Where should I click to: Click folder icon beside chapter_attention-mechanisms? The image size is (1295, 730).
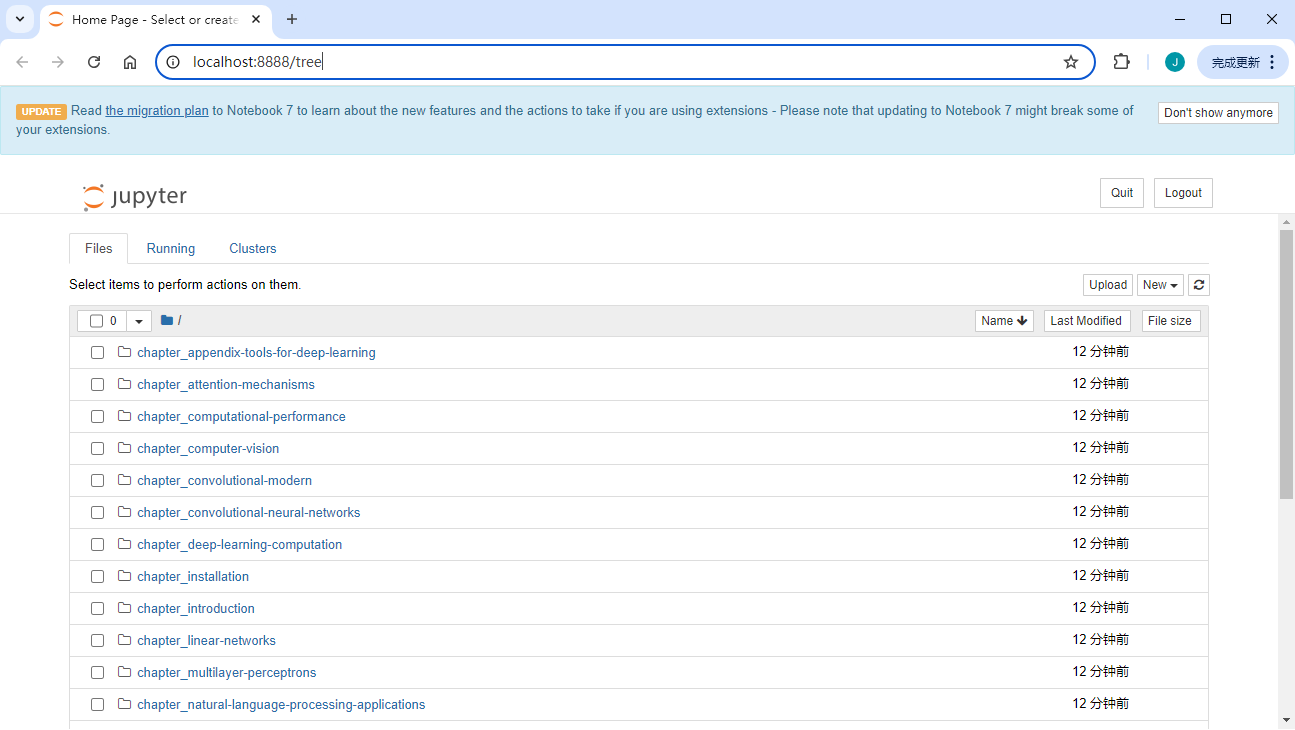tap(125, 384)
